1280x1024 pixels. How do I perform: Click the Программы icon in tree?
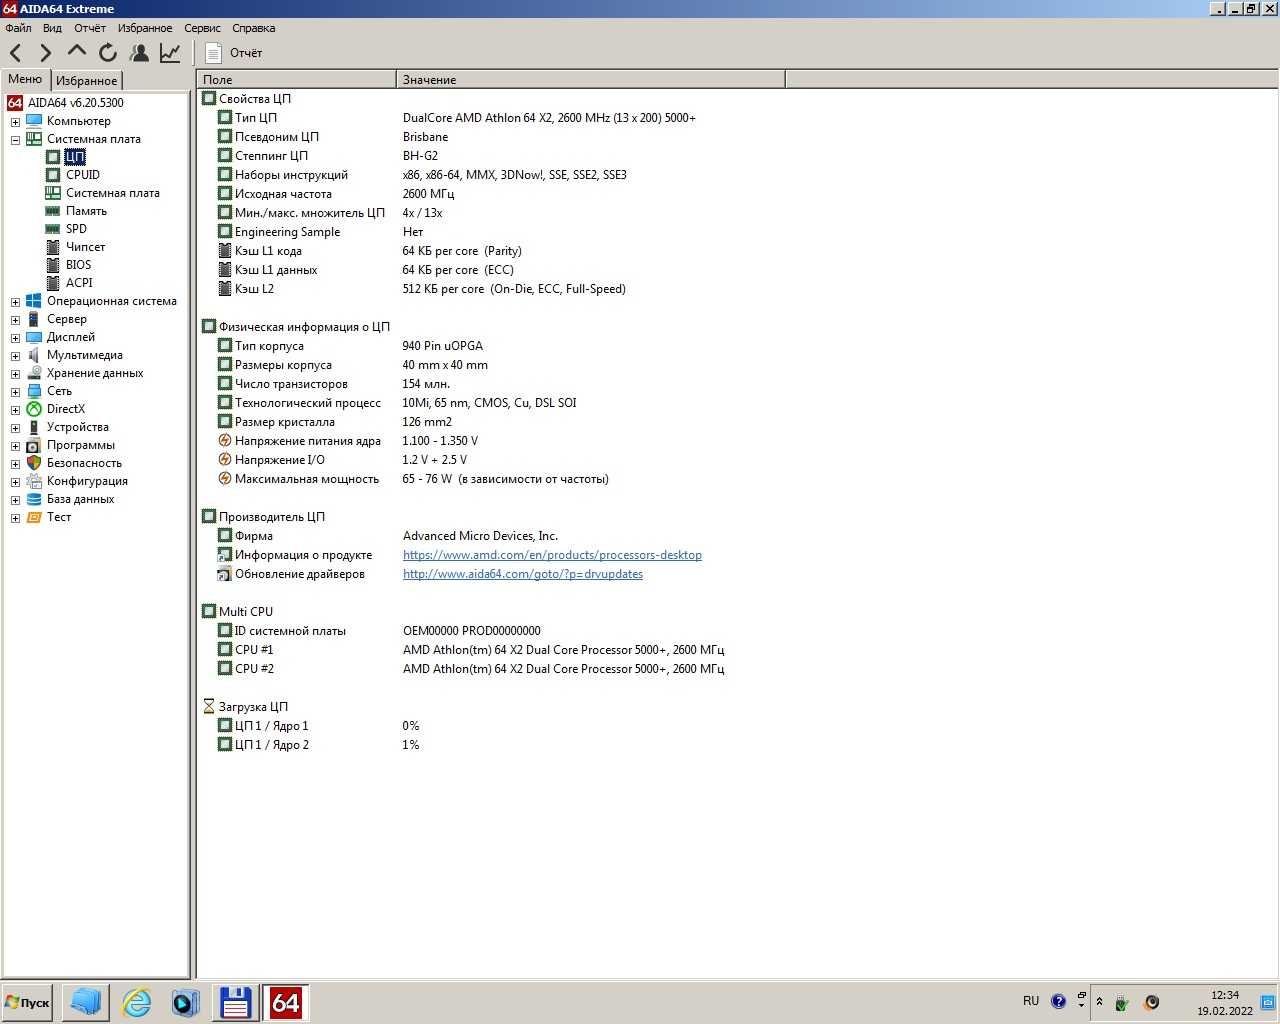(34, 445)
